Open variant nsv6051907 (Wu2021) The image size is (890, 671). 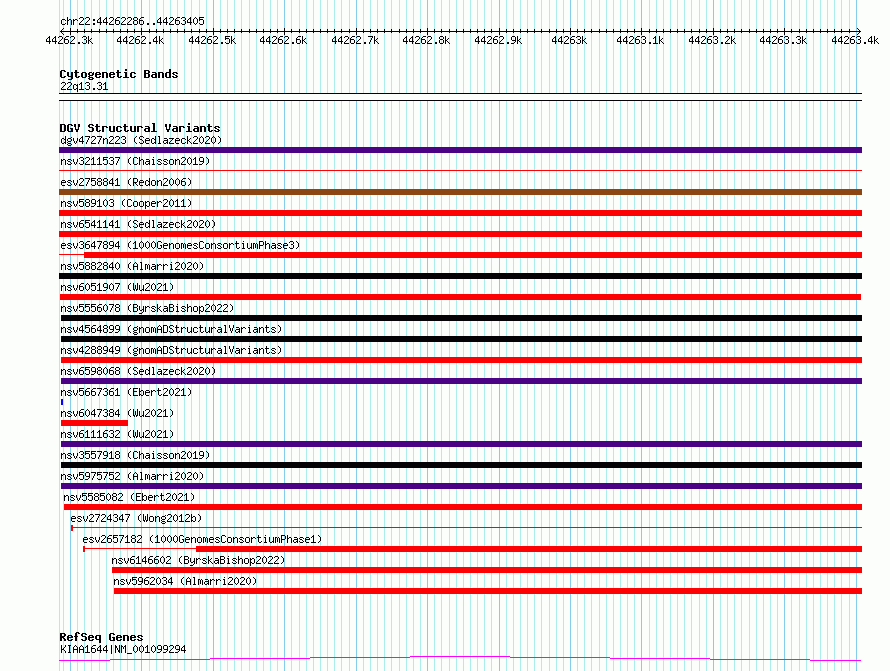coord(117,287)
